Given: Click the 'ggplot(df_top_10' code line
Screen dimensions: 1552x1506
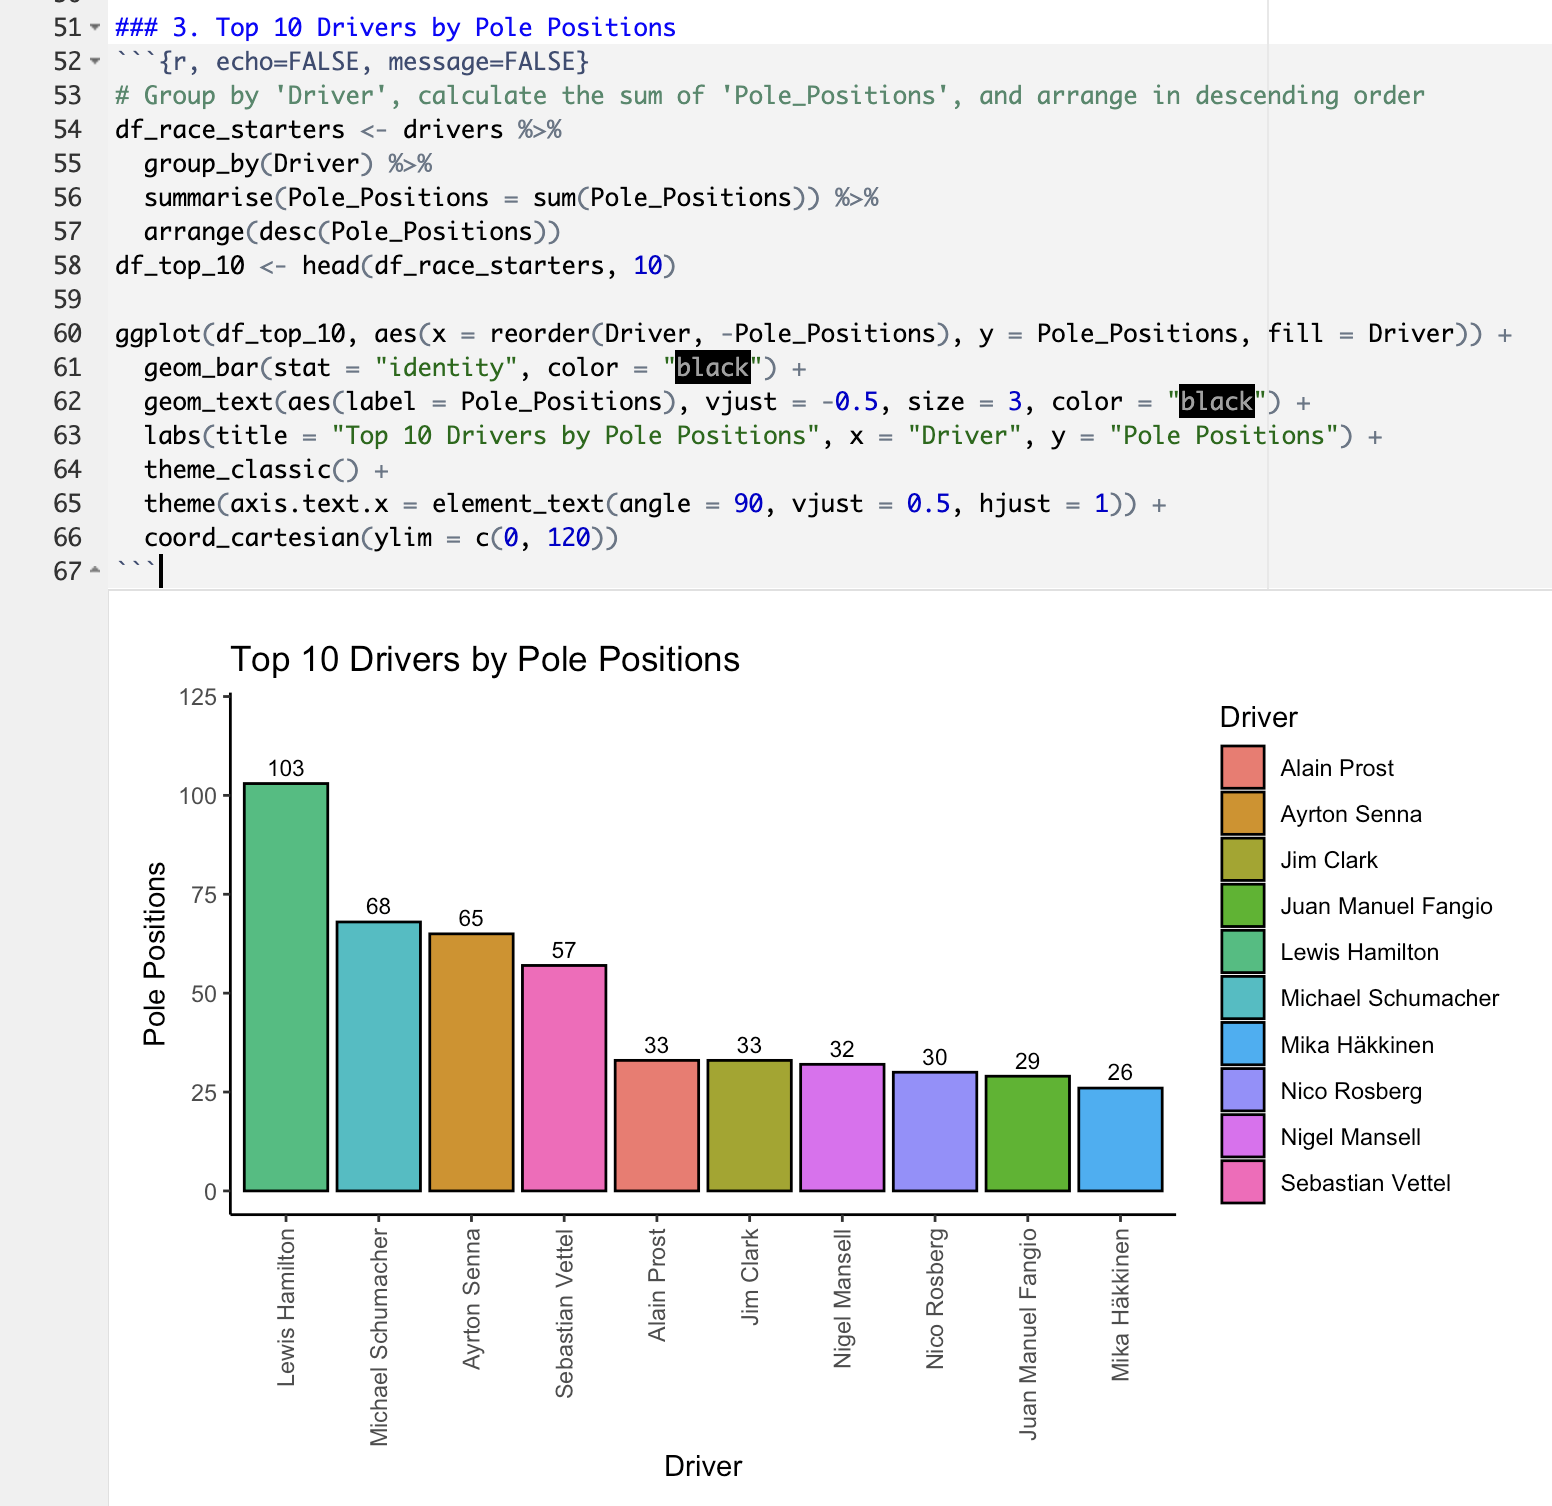Looking at the screenshot, I should click(x=813, y=333).
